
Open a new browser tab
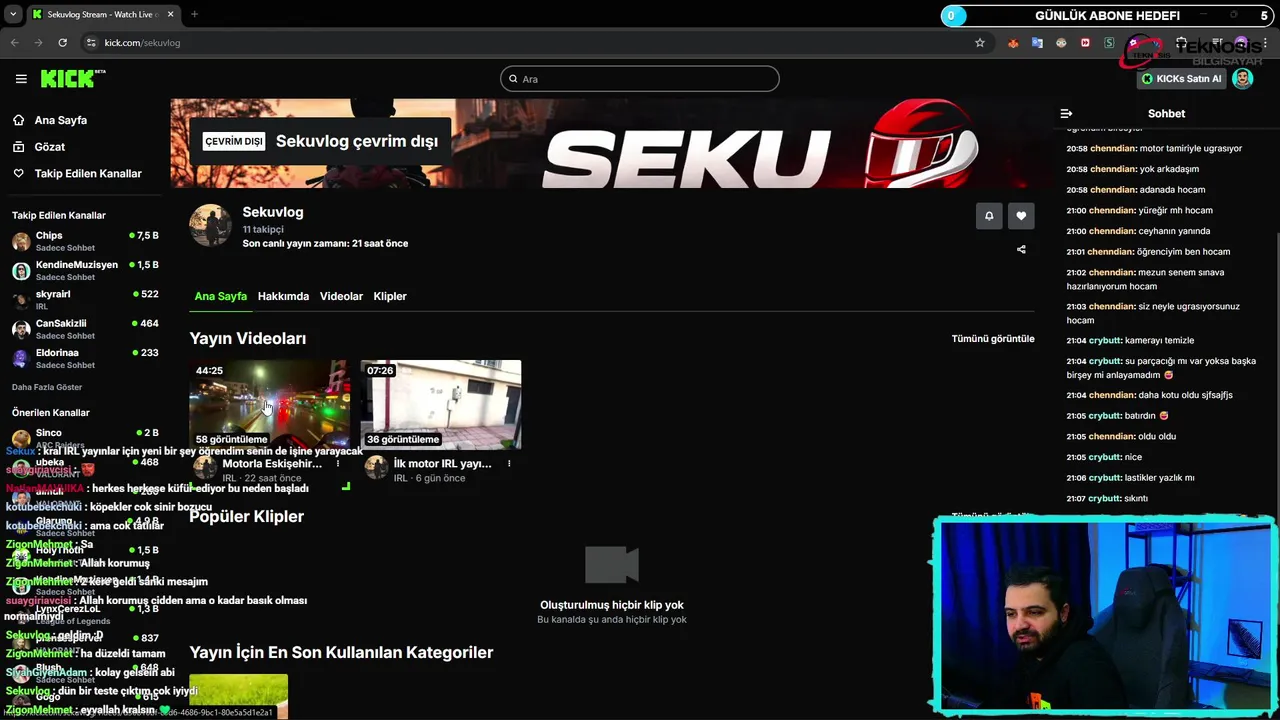pyautogui.click(x=194, y=14)
